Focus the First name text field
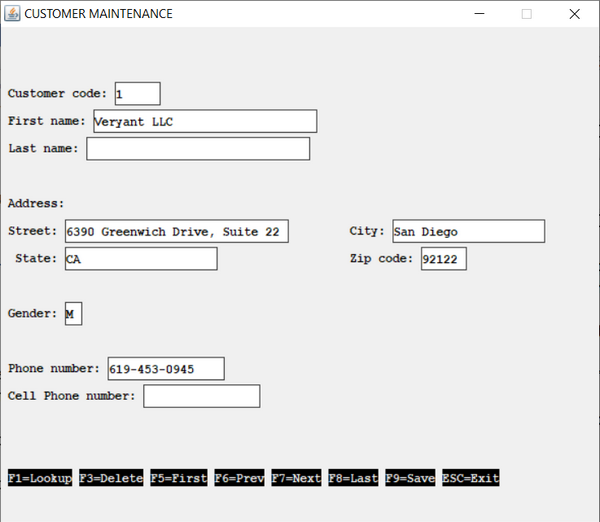This screenshot has height=522, width=600. [204, 121]
